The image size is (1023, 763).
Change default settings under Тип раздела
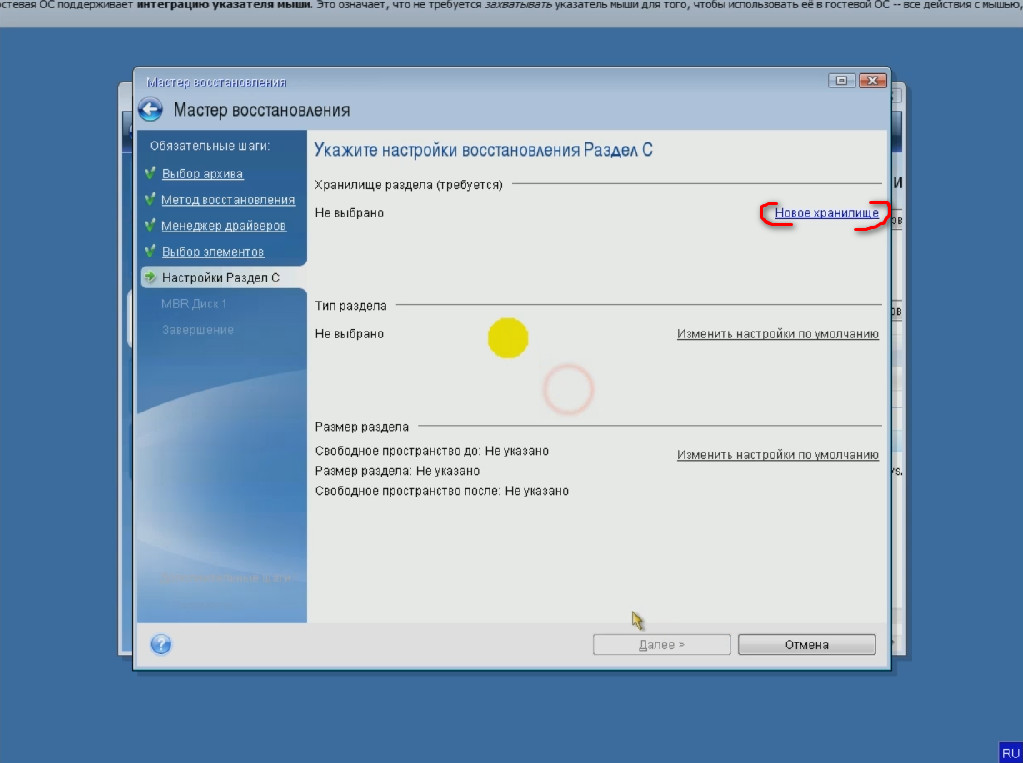(777, 334)
